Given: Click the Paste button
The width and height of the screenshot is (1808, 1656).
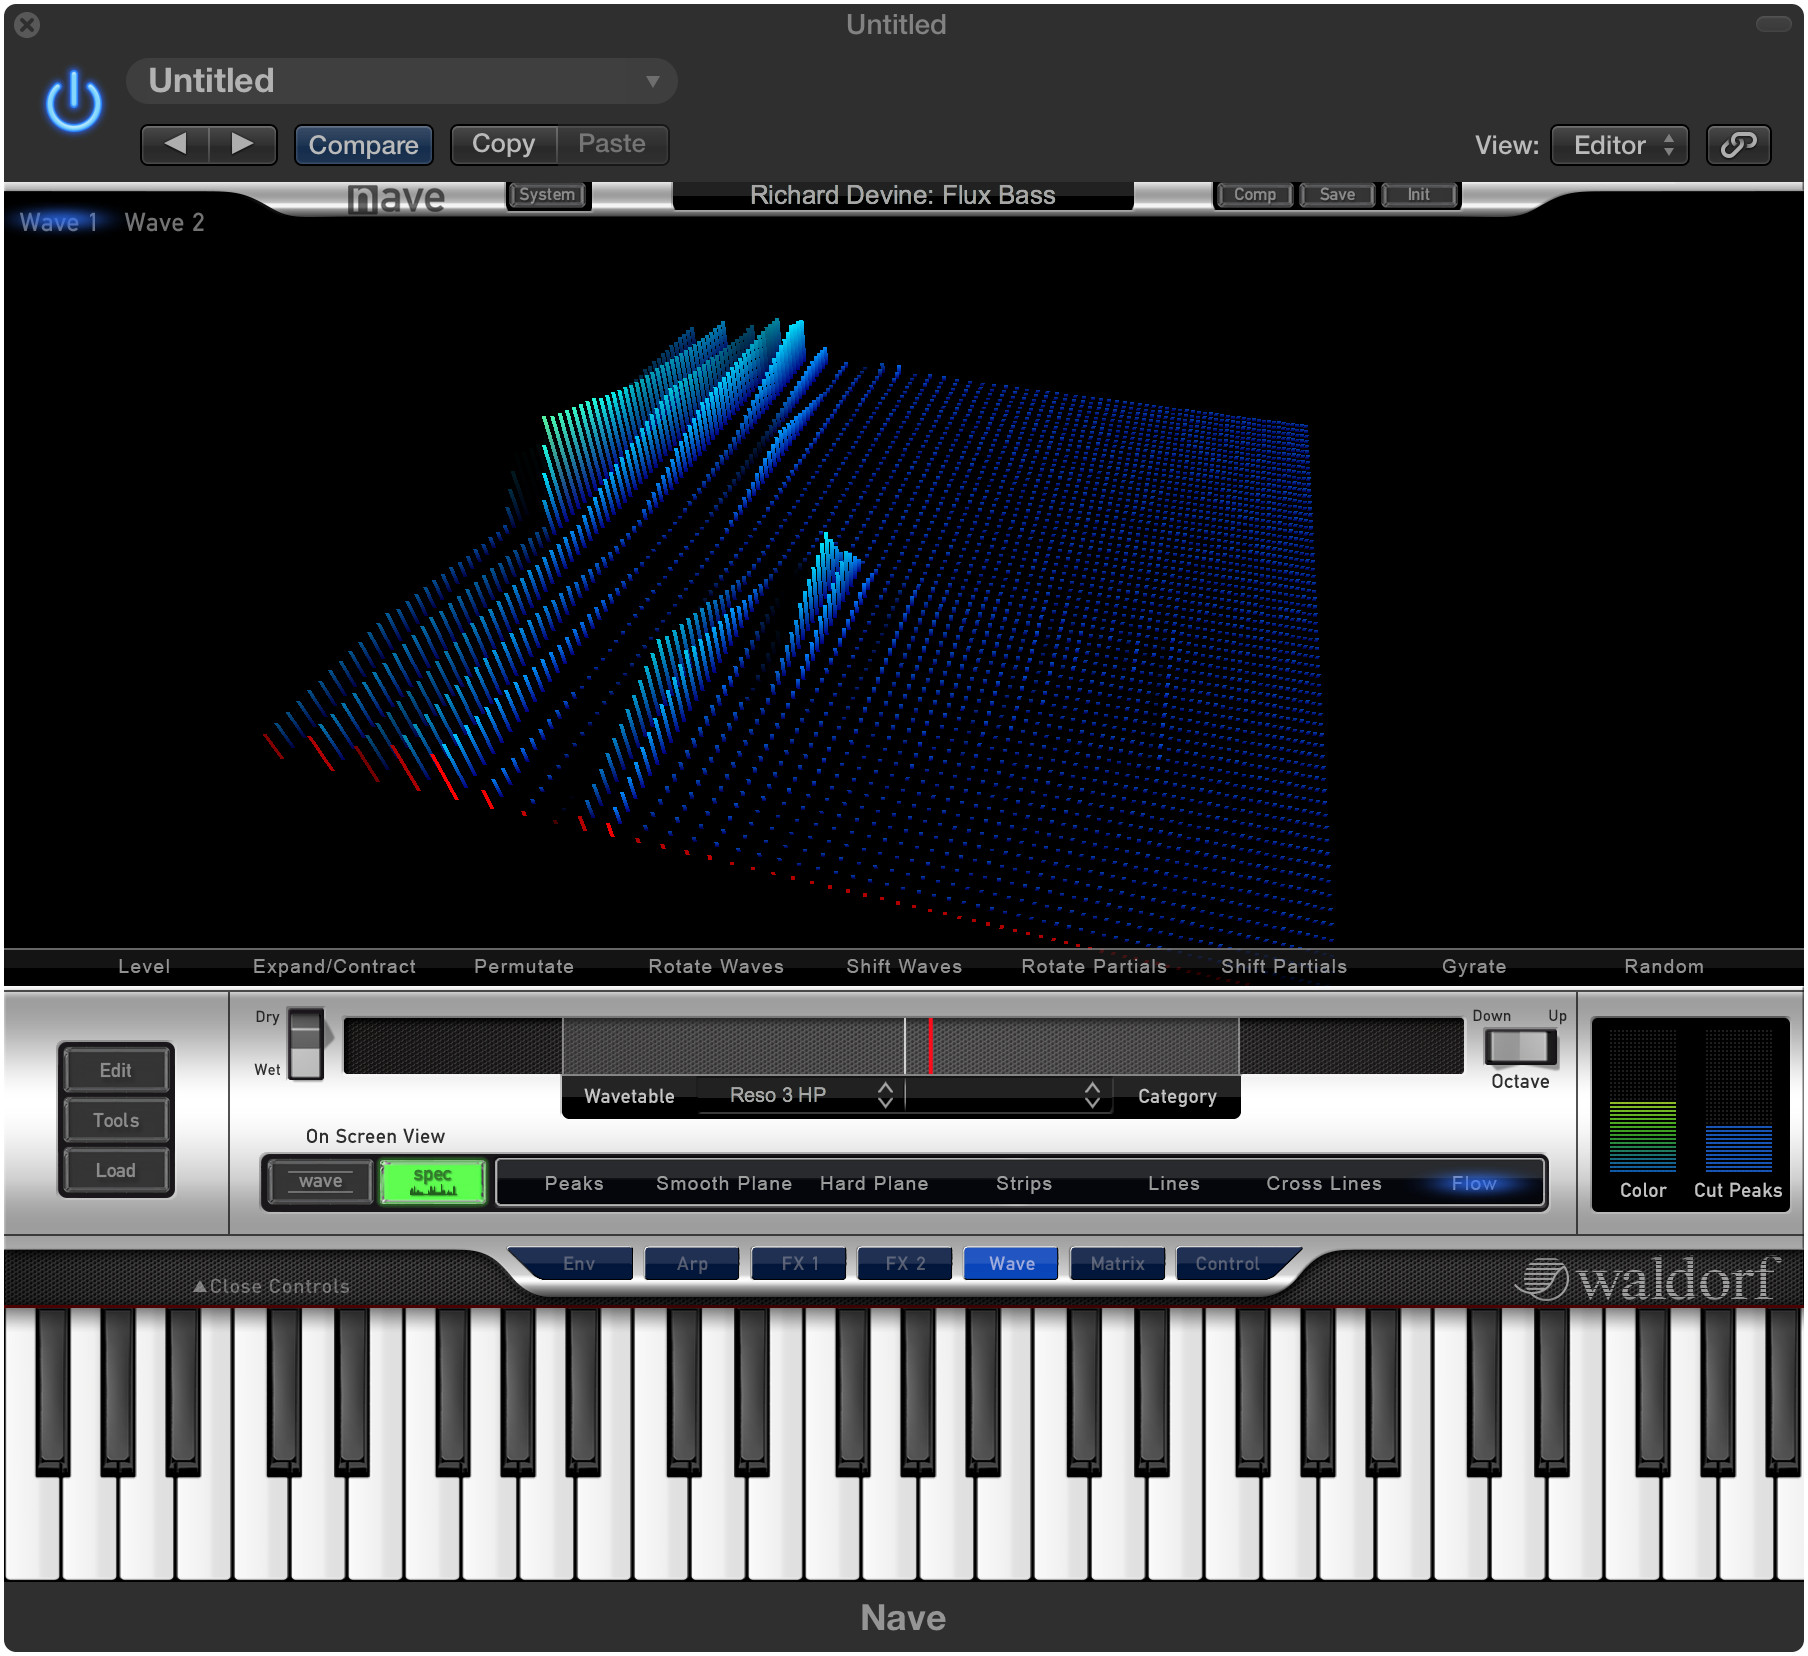Looking at the screenshot, I should point(612,144).
